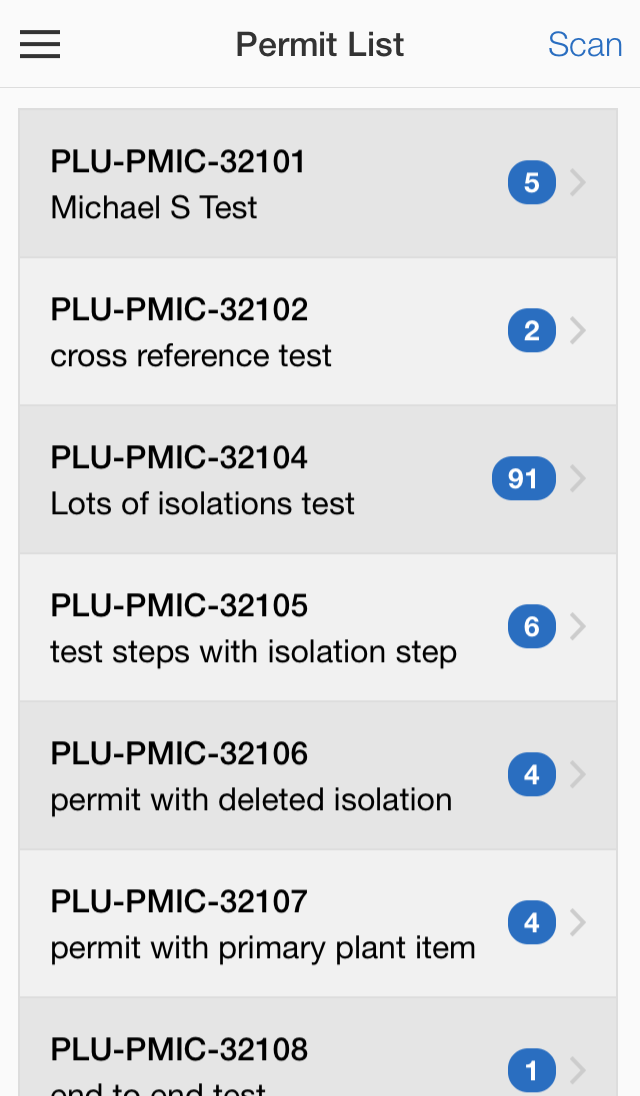Tap the Scan button
Viewport: 640px width, 1096px height.
(585, 45)
